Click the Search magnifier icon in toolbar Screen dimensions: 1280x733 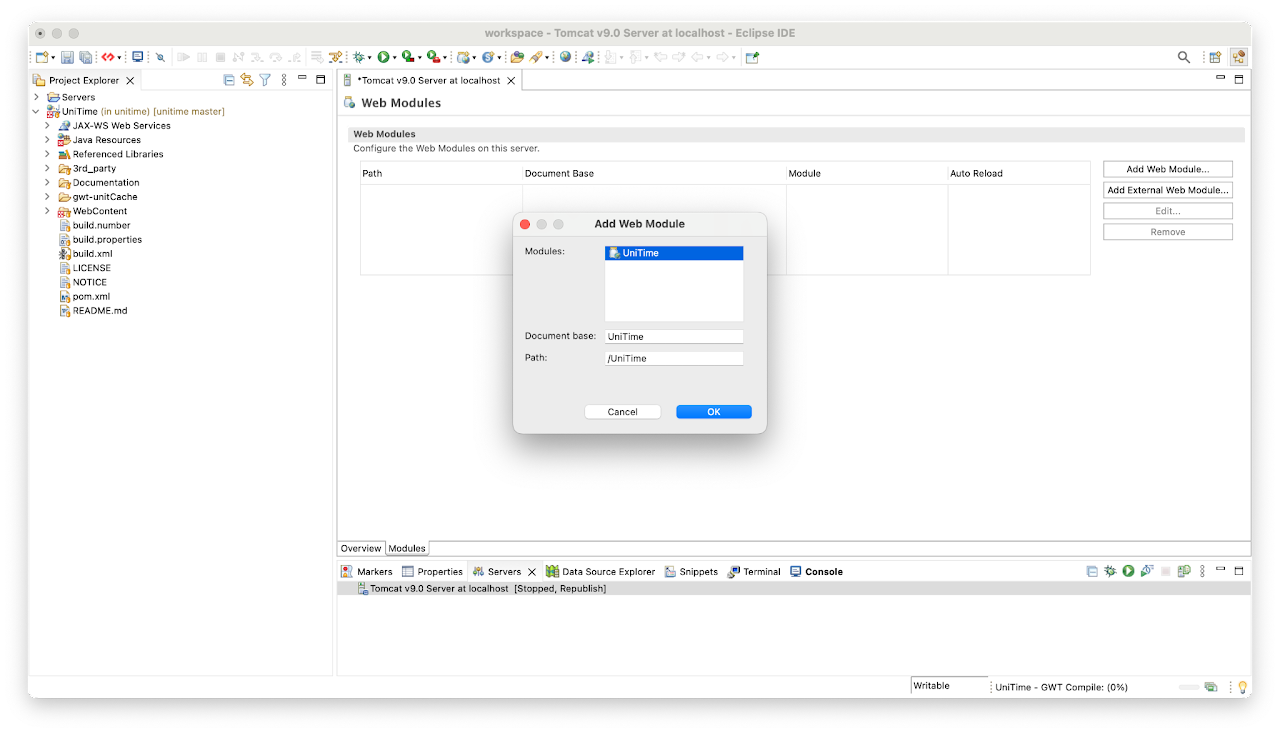1184,58
